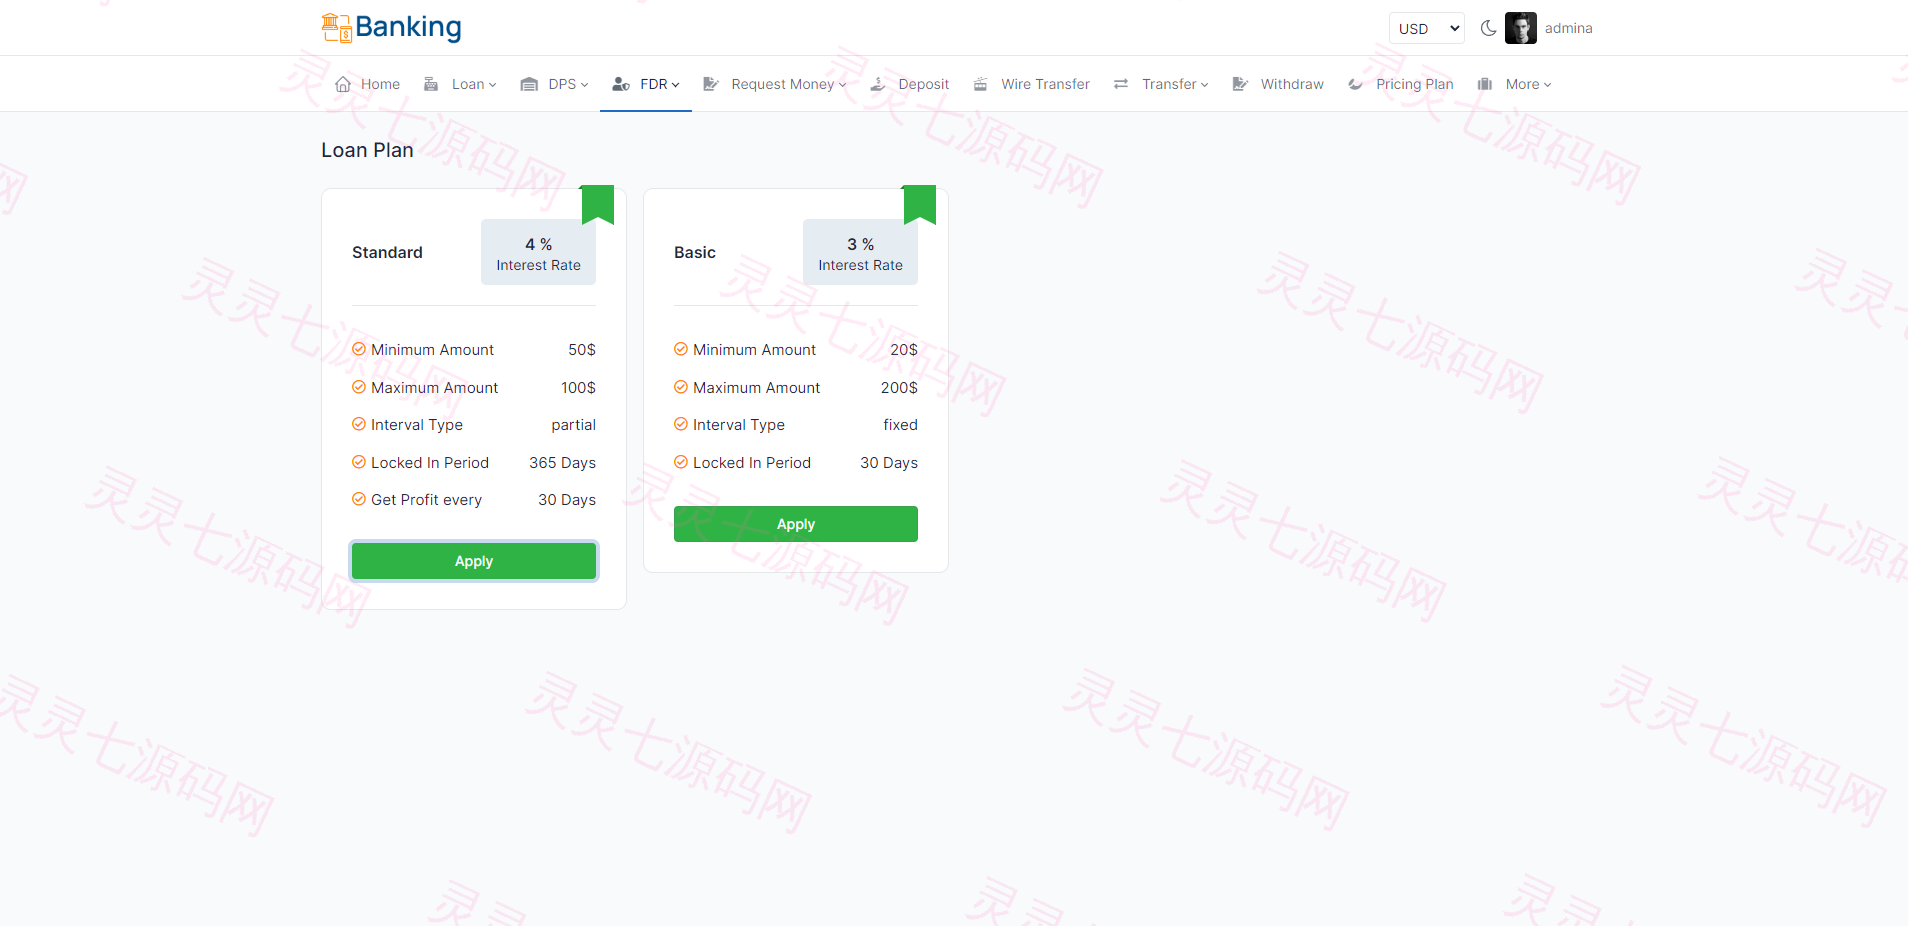
Task: Click the Withdraw icon
Action: point(1240,84)
